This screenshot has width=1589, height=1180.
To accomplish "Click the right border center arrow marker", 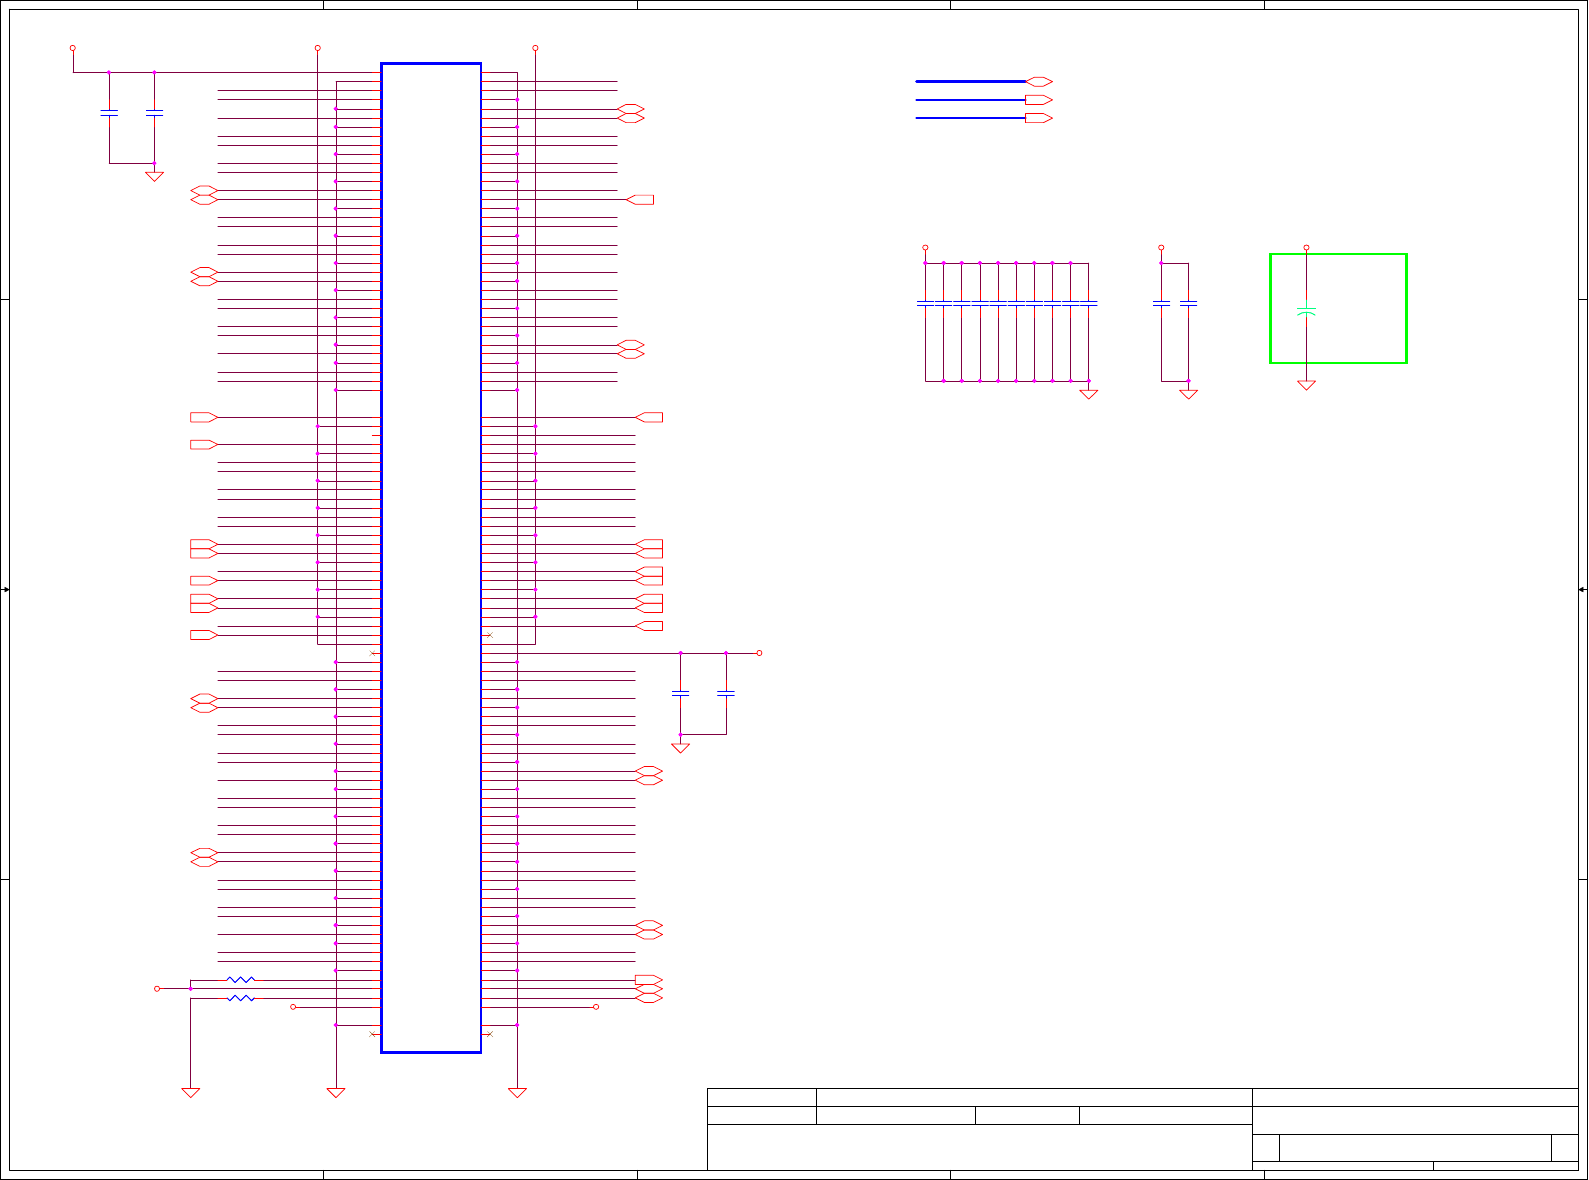I will coord(1583,590).
